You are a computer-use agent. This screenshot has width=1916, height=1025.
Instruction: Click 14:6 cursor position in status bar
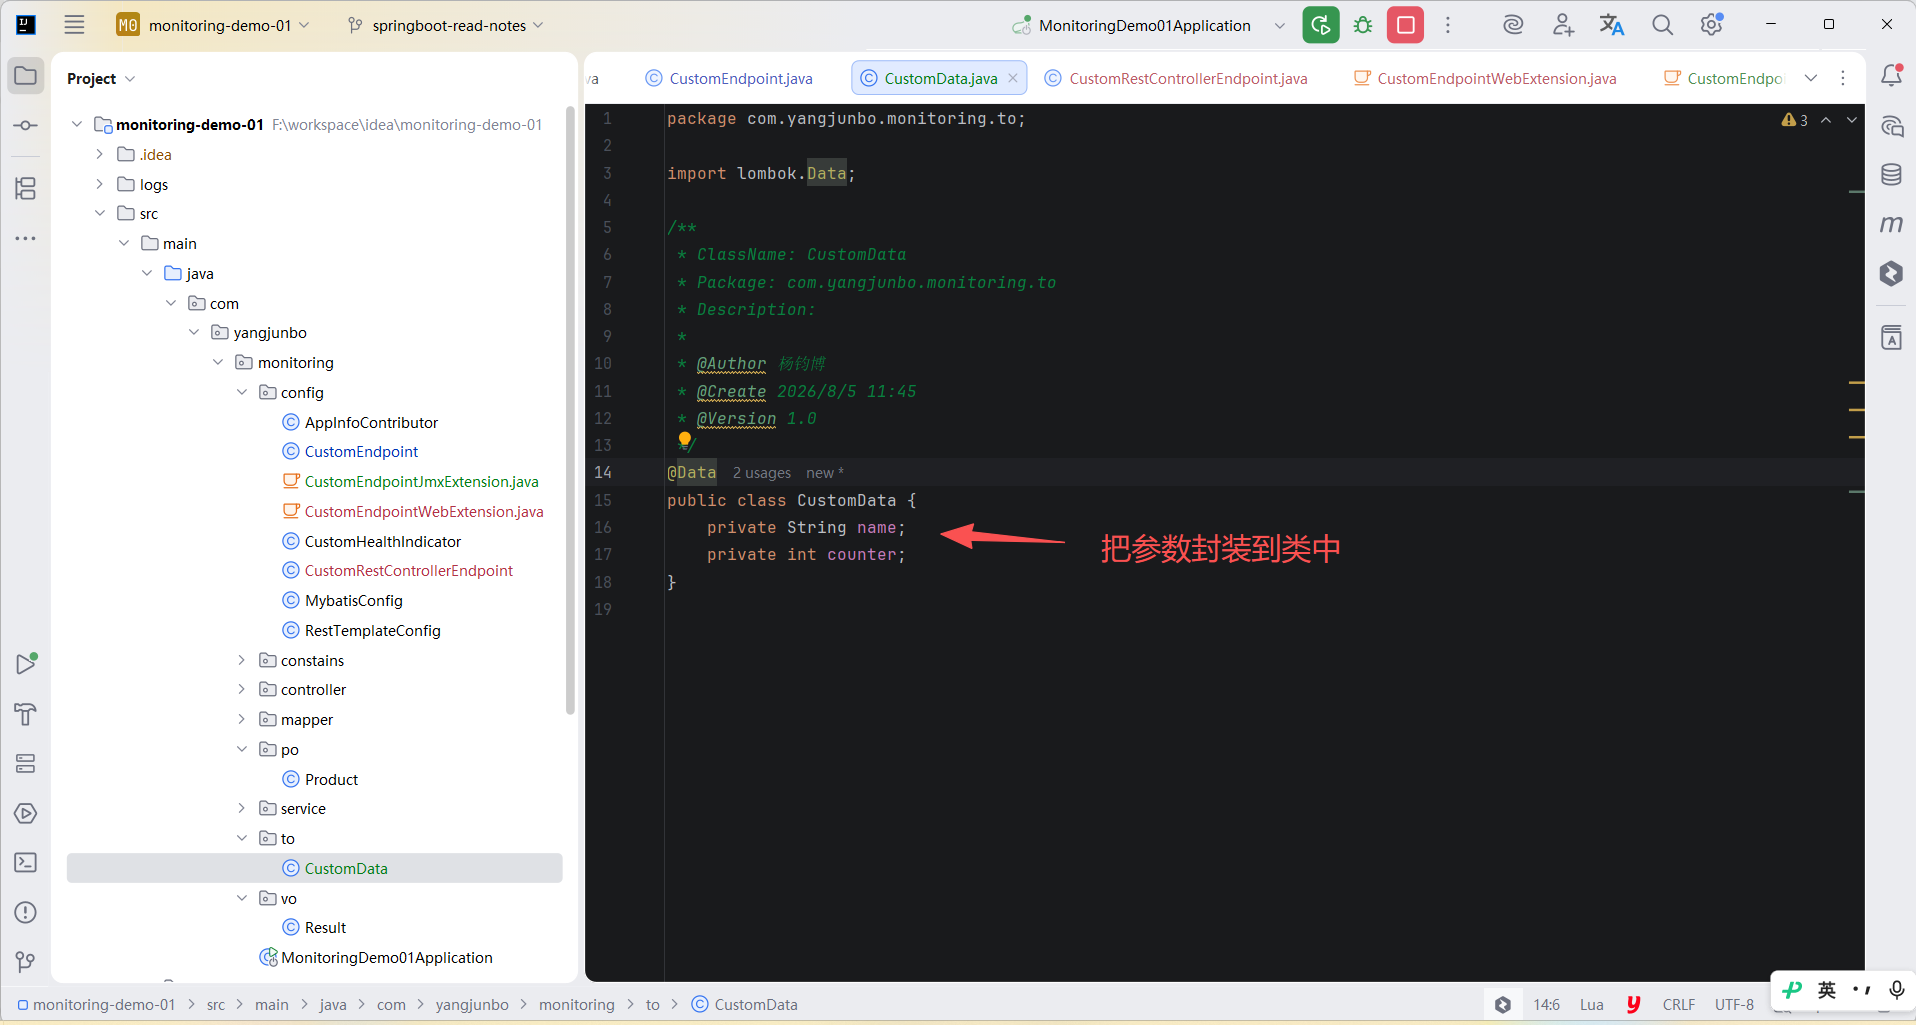1546,1005
